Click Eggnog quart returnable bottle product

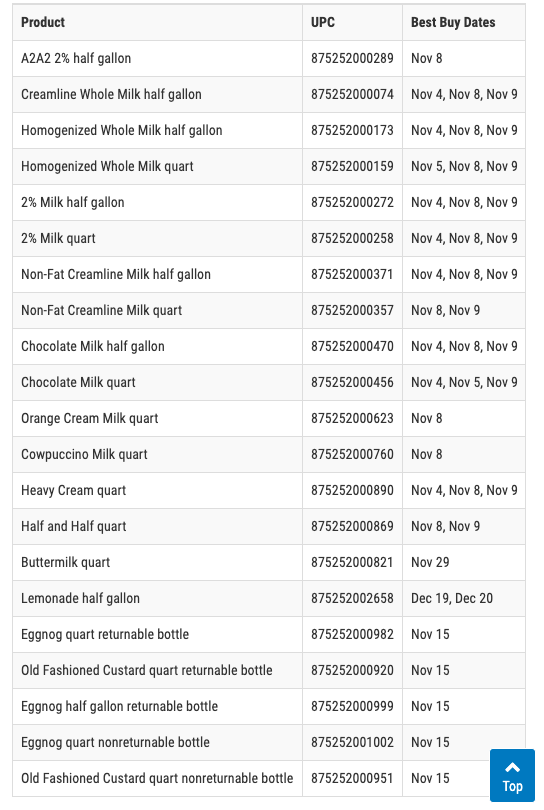(105, 634)
